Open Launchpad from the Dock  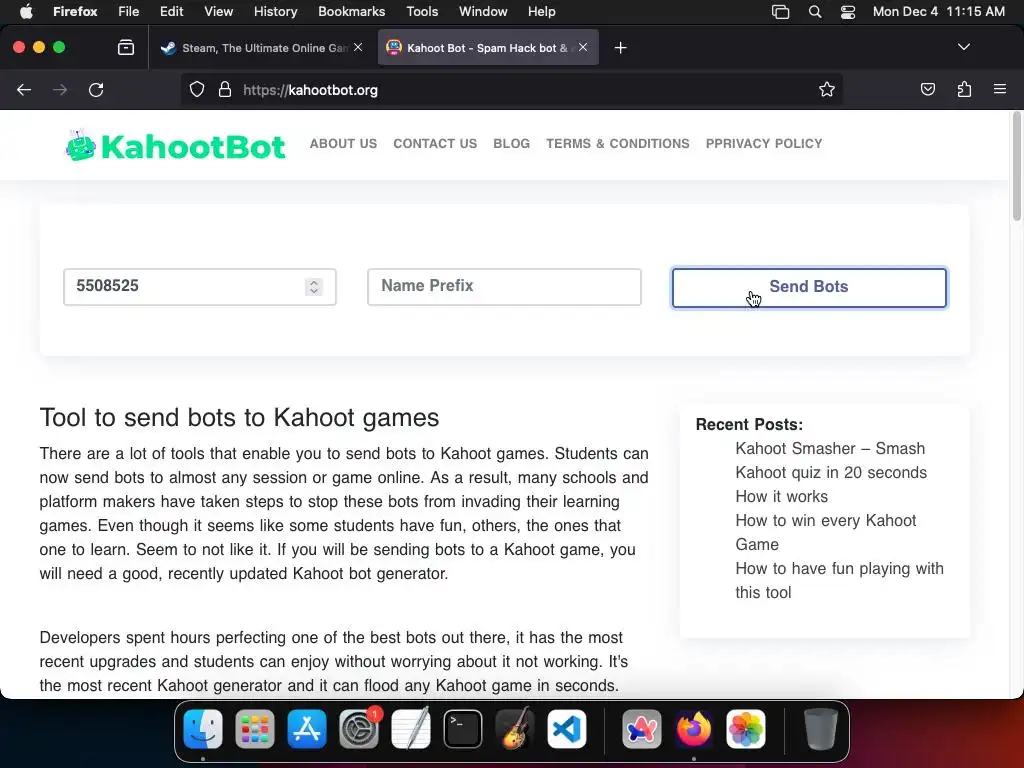point(255,729)
